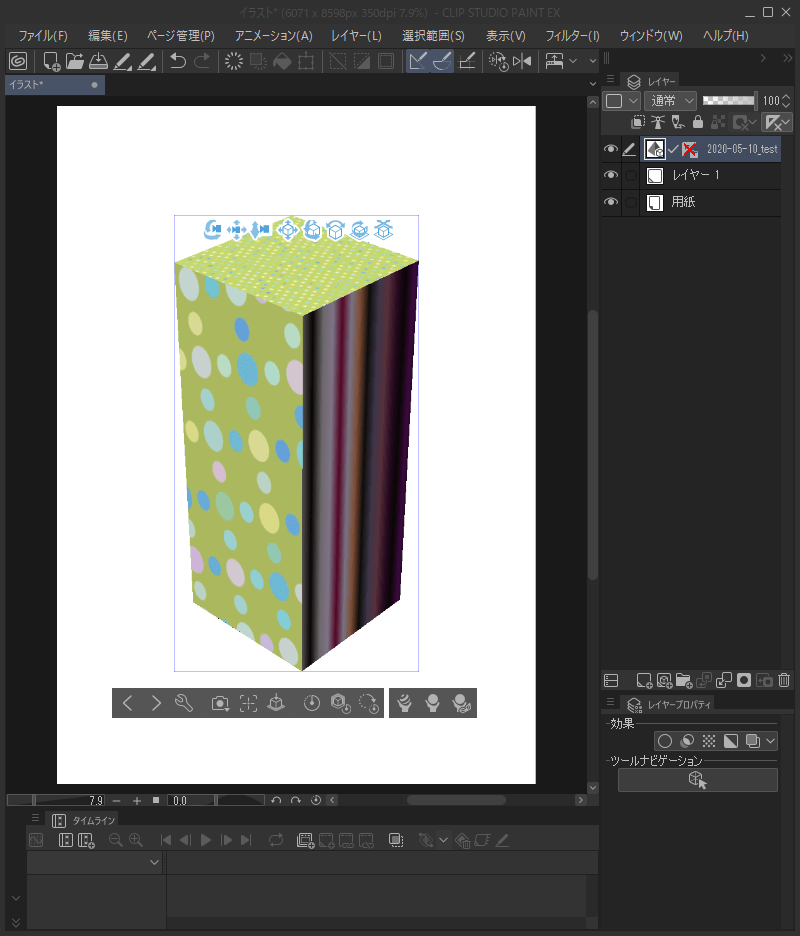Click the wrench tool icon below the 3D object

coord(183,703)
